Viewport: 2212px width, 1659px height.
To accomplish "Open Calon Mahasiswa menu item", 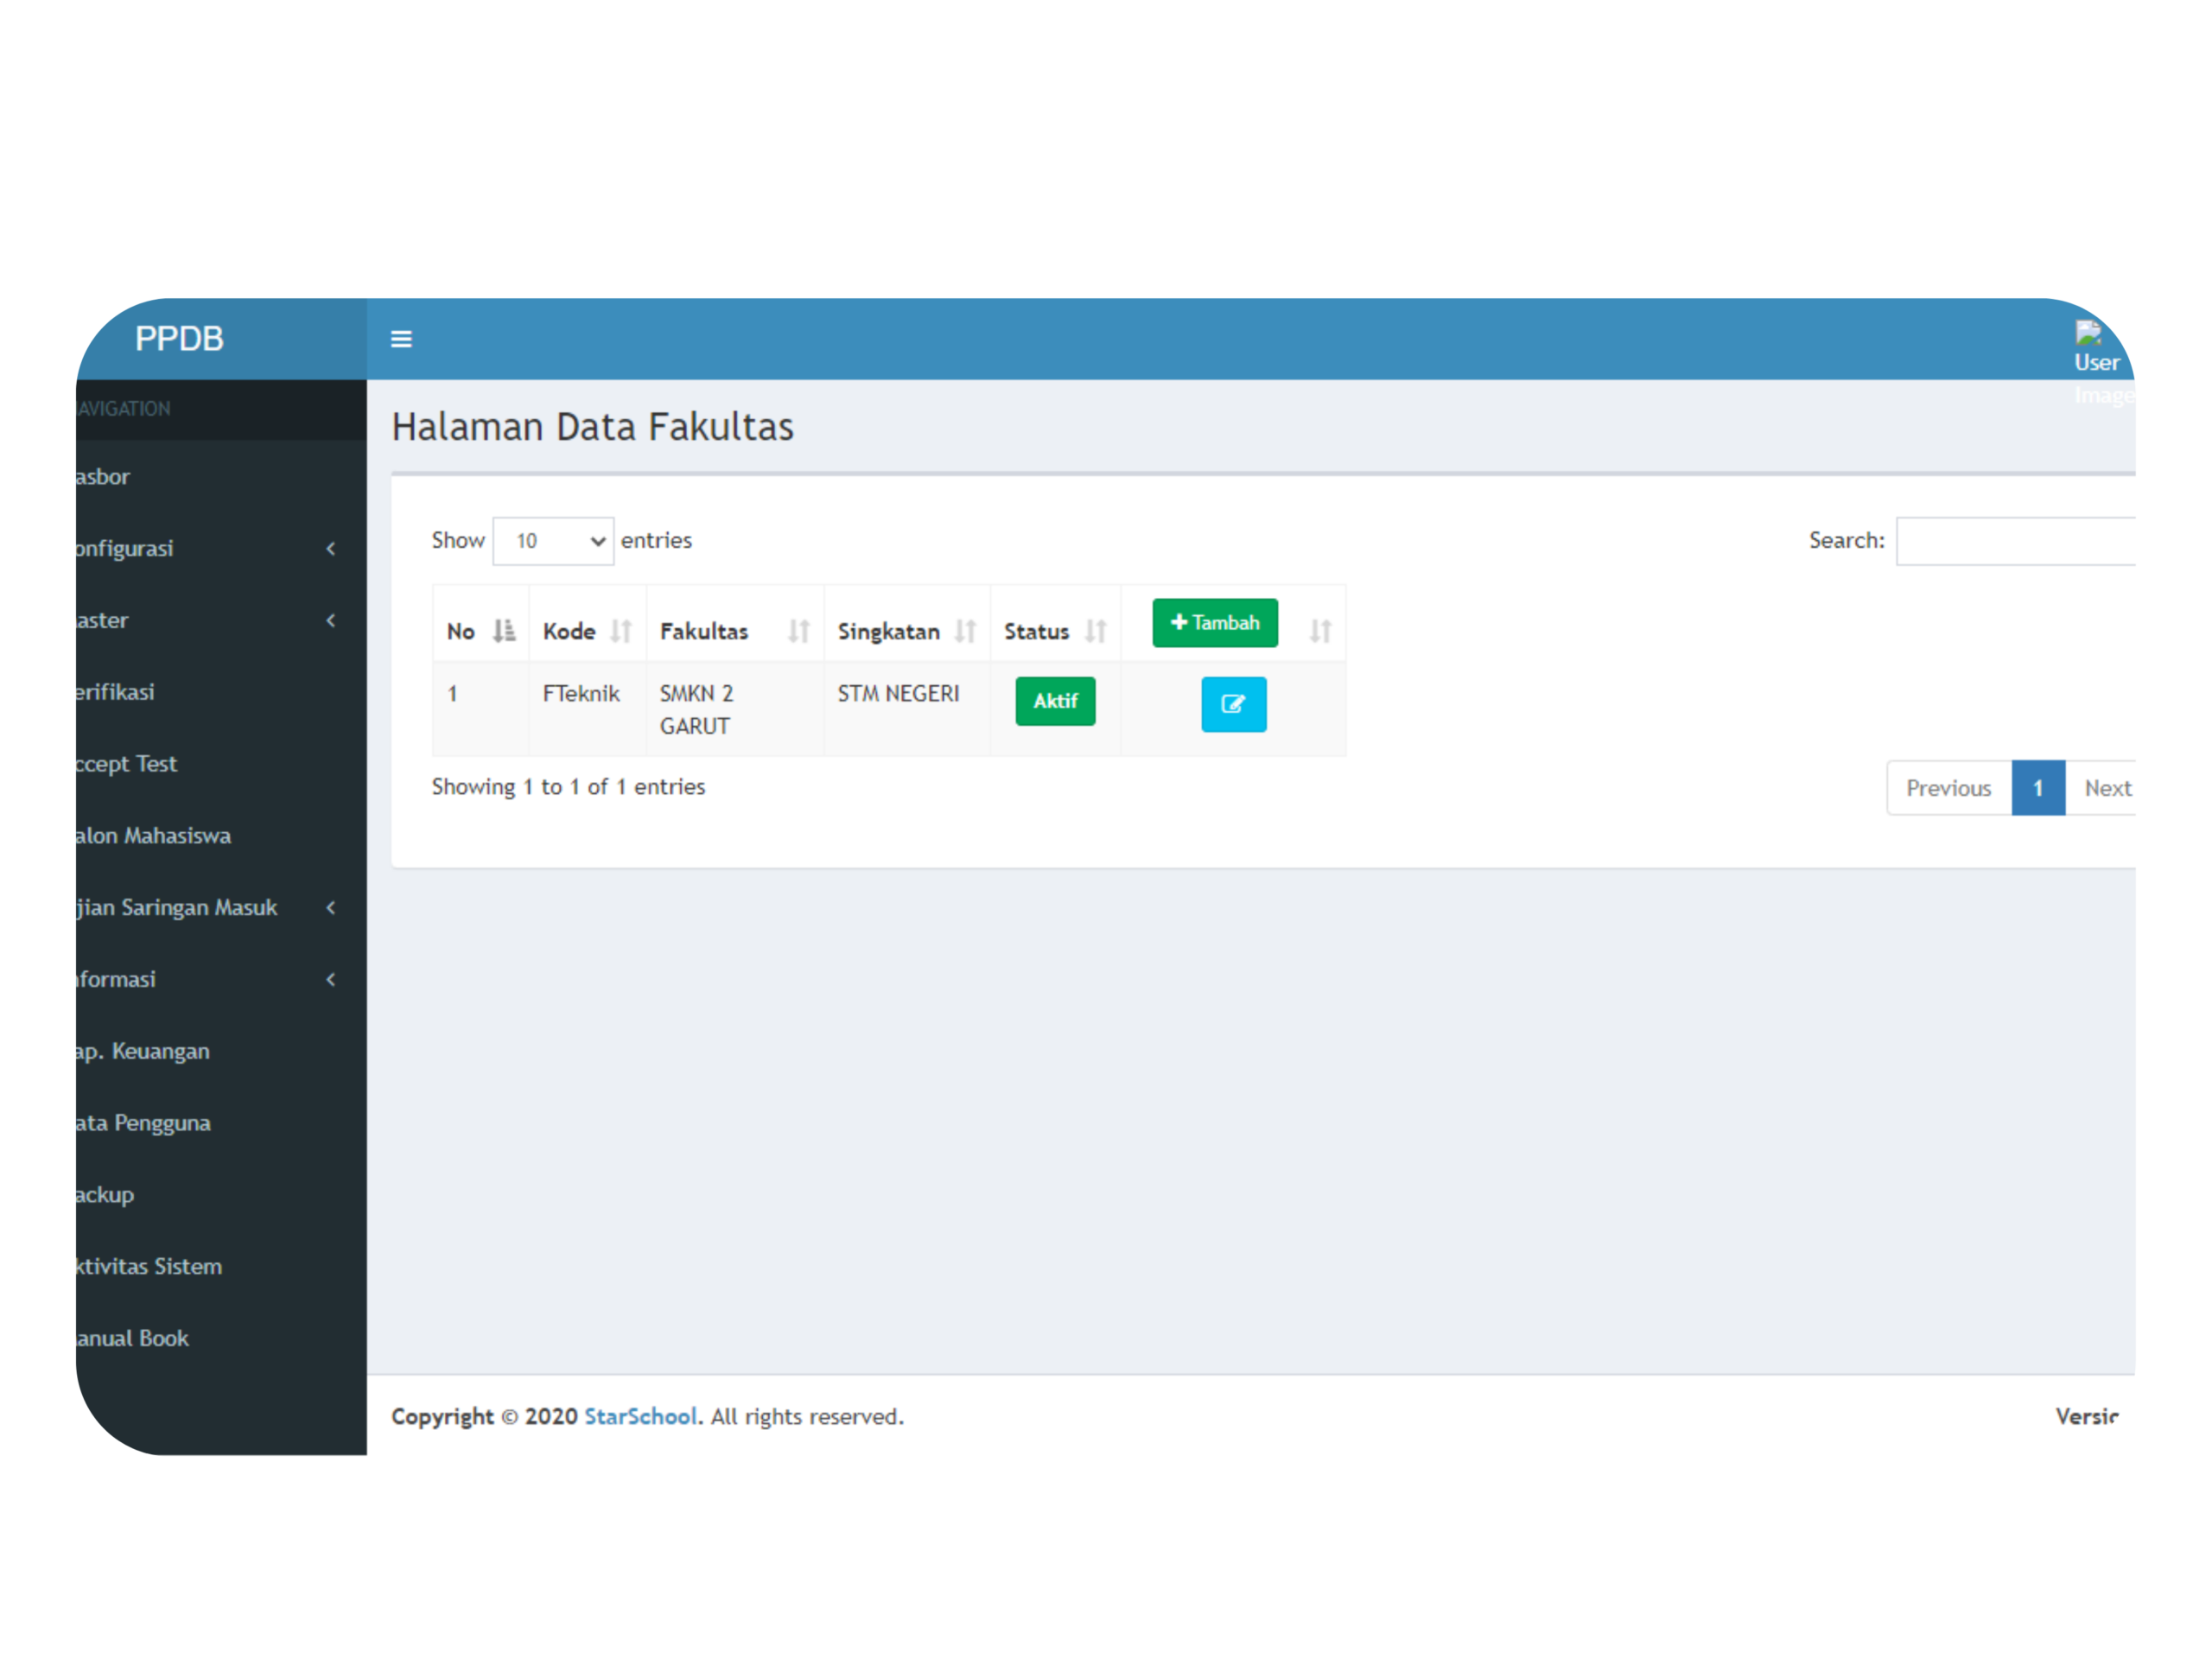I will tap(153, 835).
